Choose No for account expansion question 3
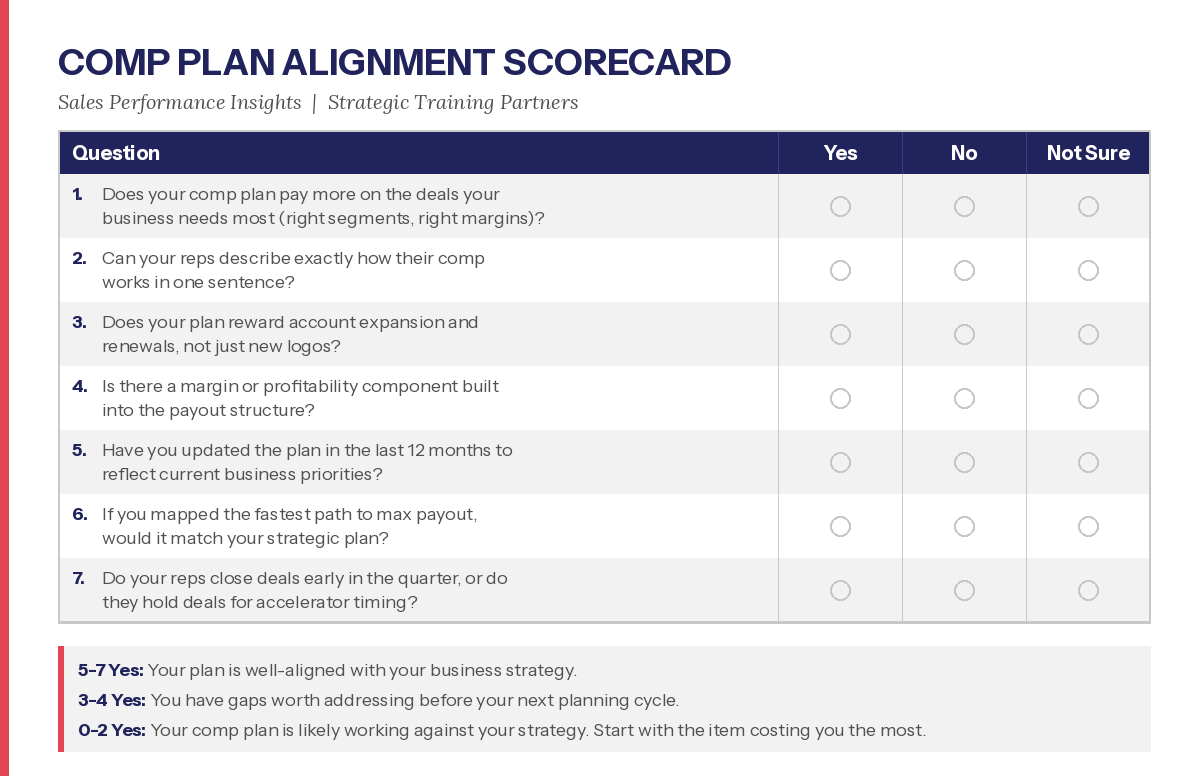1200x776 pixels. 964,334
